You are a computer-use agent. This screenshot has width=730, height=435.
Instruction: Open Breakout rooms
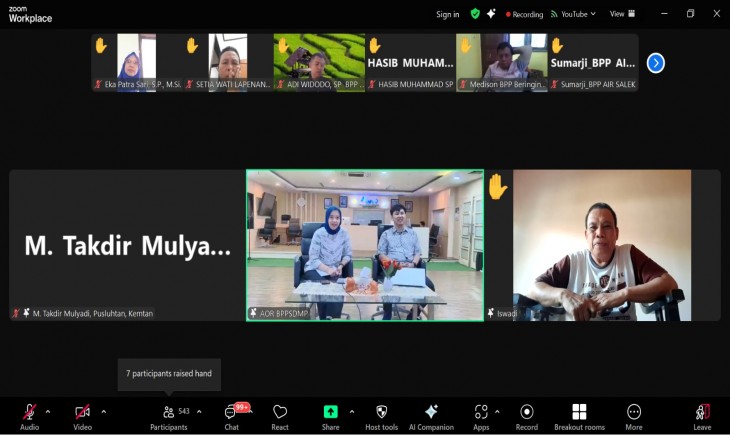pyautogui.click(x=579, y=416)
